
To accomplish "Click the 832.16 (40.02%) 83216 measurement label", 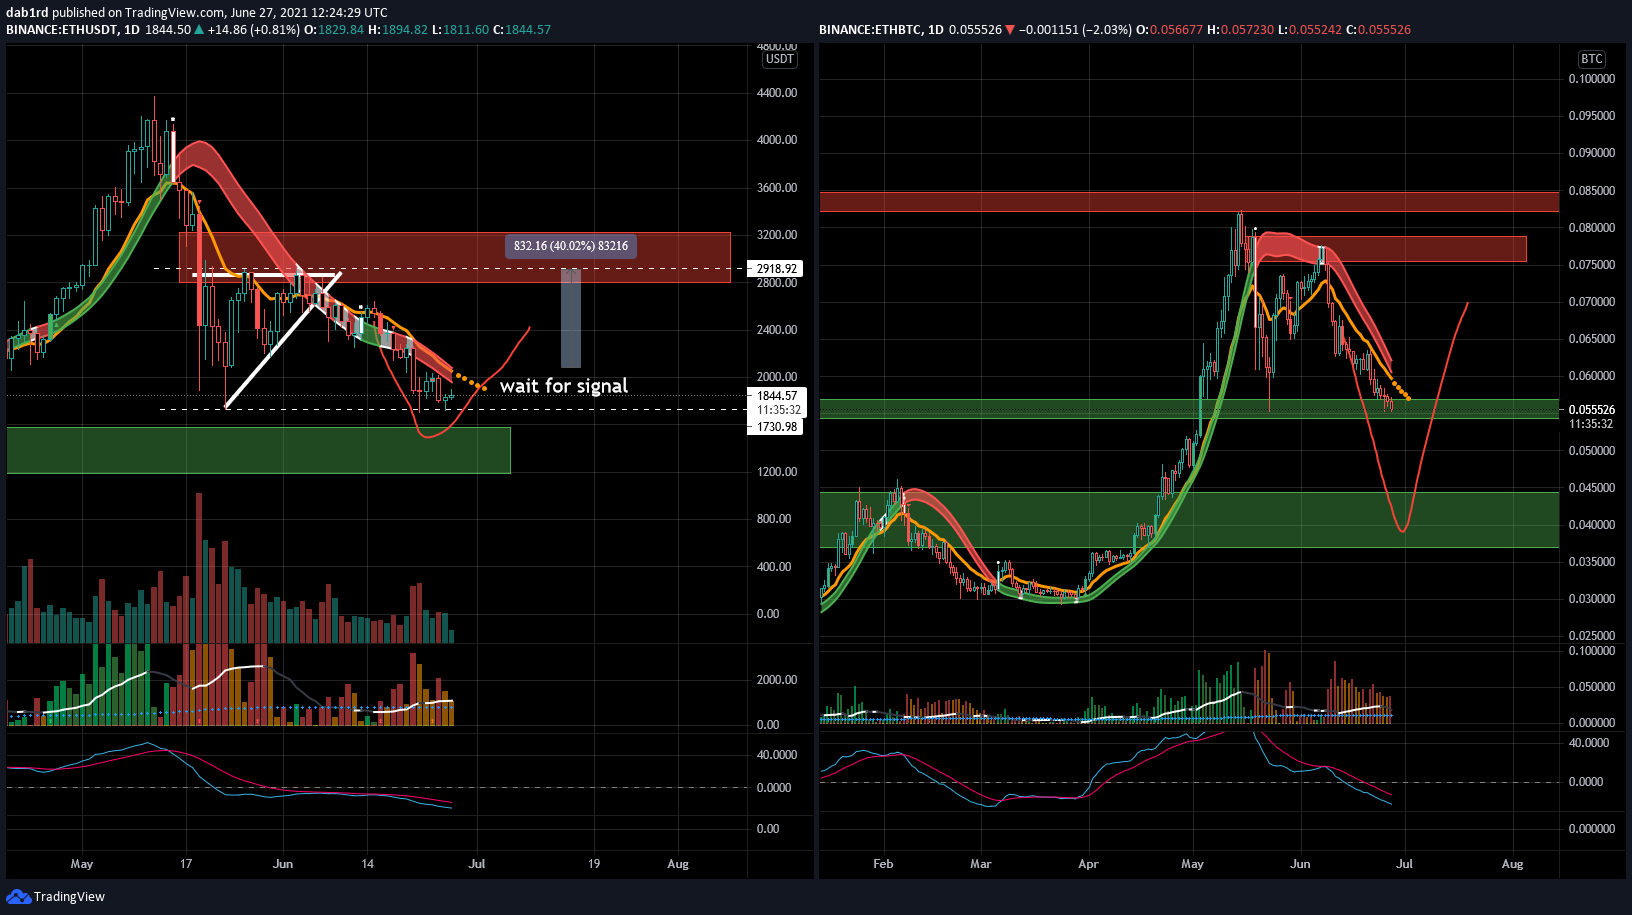I will [x=571, y=246].
